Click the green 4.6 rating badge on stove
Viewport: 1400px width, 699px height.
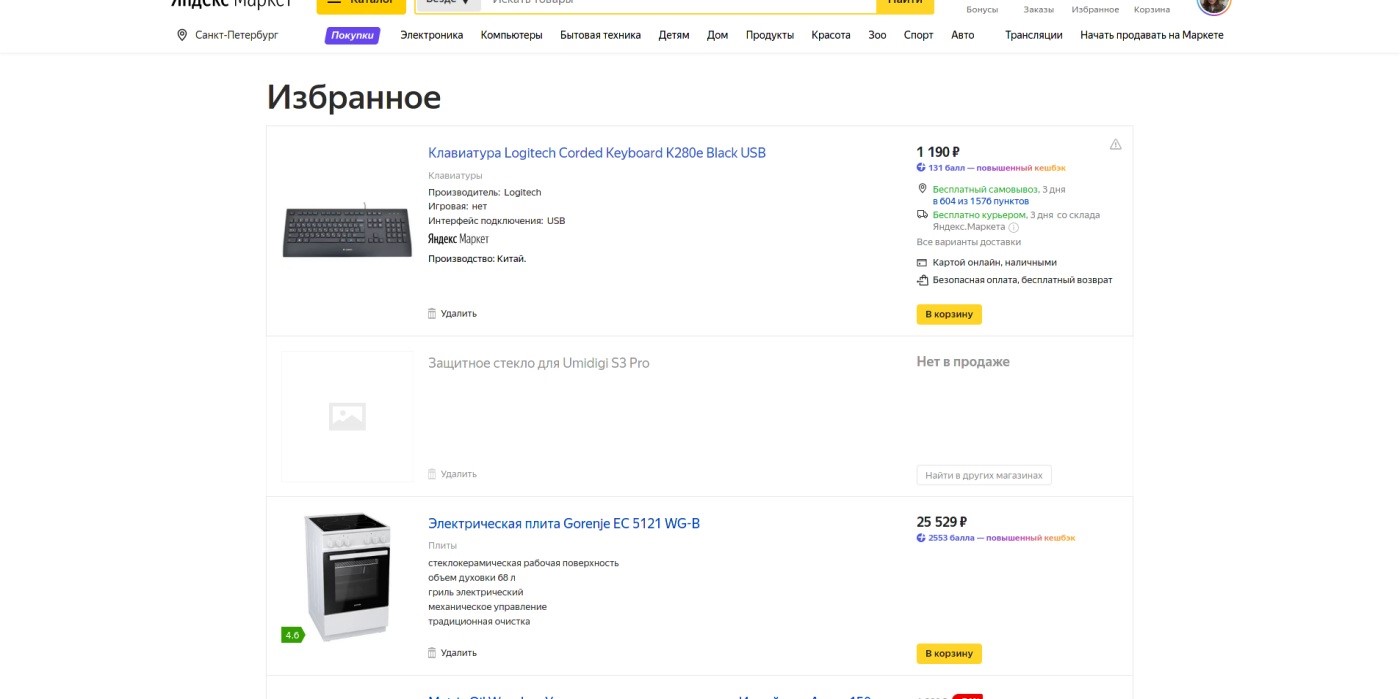click(292, 635)
